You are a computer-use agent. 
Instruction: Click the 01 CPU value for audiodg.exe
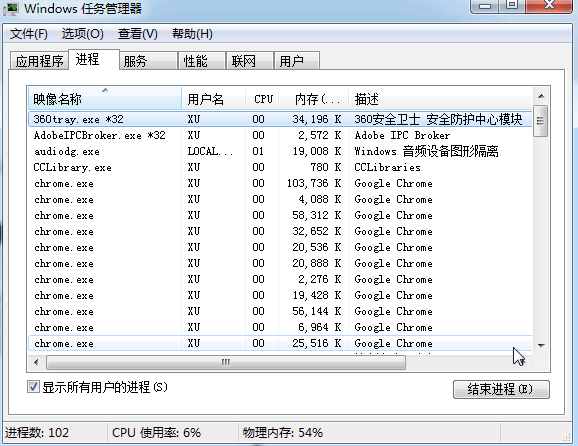coord(258,151)
